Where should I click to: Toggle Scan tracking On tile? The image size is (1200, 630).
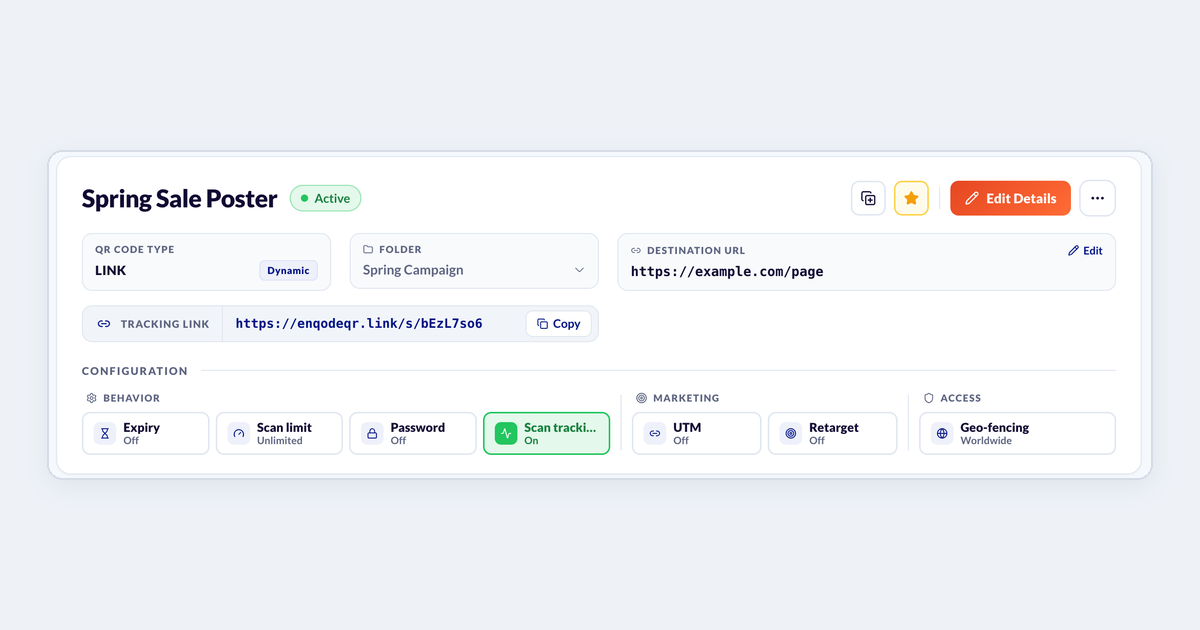point(546,433)
